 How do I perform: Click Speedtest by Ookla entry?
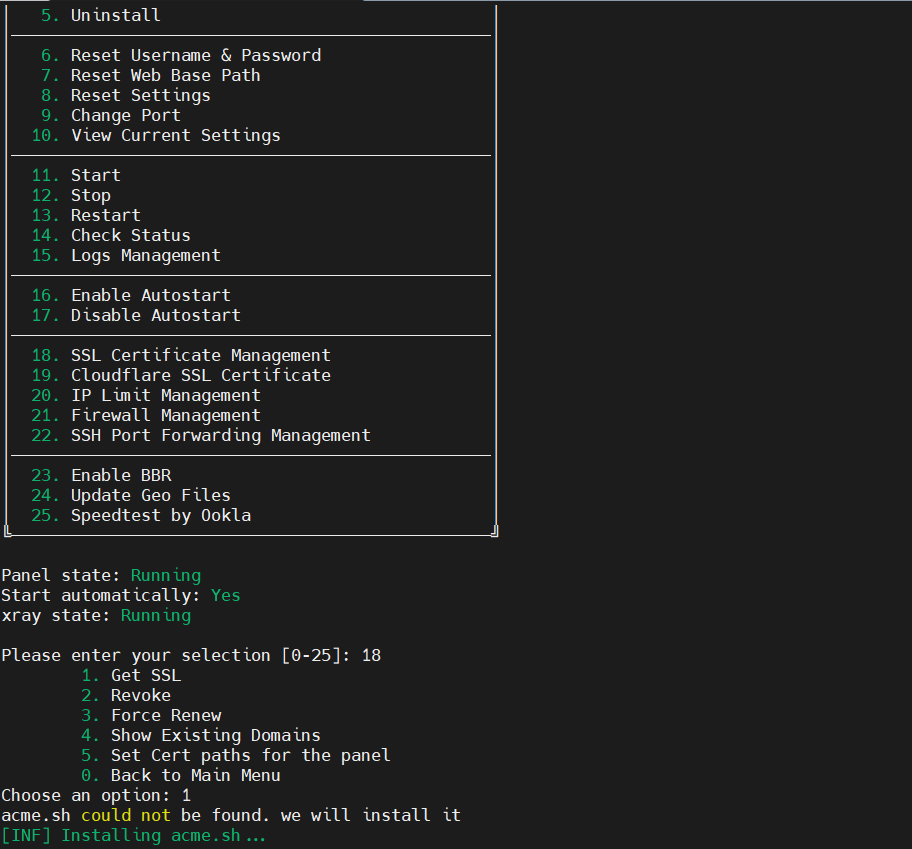pyautogui.click(x=160, y=515)
